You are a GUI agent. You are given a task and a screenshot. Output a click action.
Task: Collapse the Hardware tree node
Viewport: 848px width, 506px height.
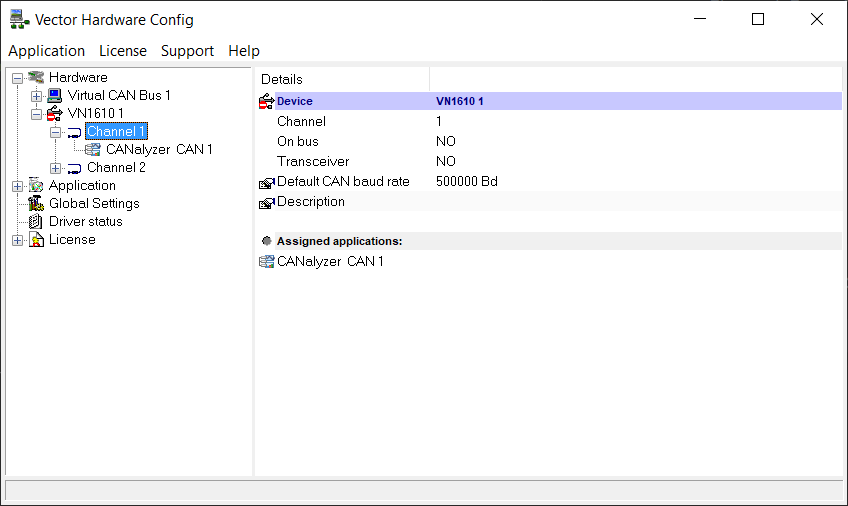pos(17,78)
